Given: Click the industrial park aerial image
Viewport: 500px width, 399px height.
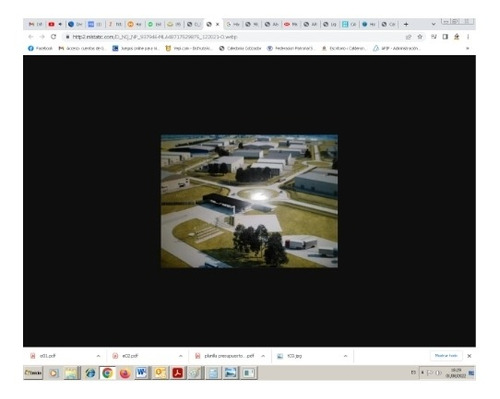Looking at the screenshot, I should point(249,201).
